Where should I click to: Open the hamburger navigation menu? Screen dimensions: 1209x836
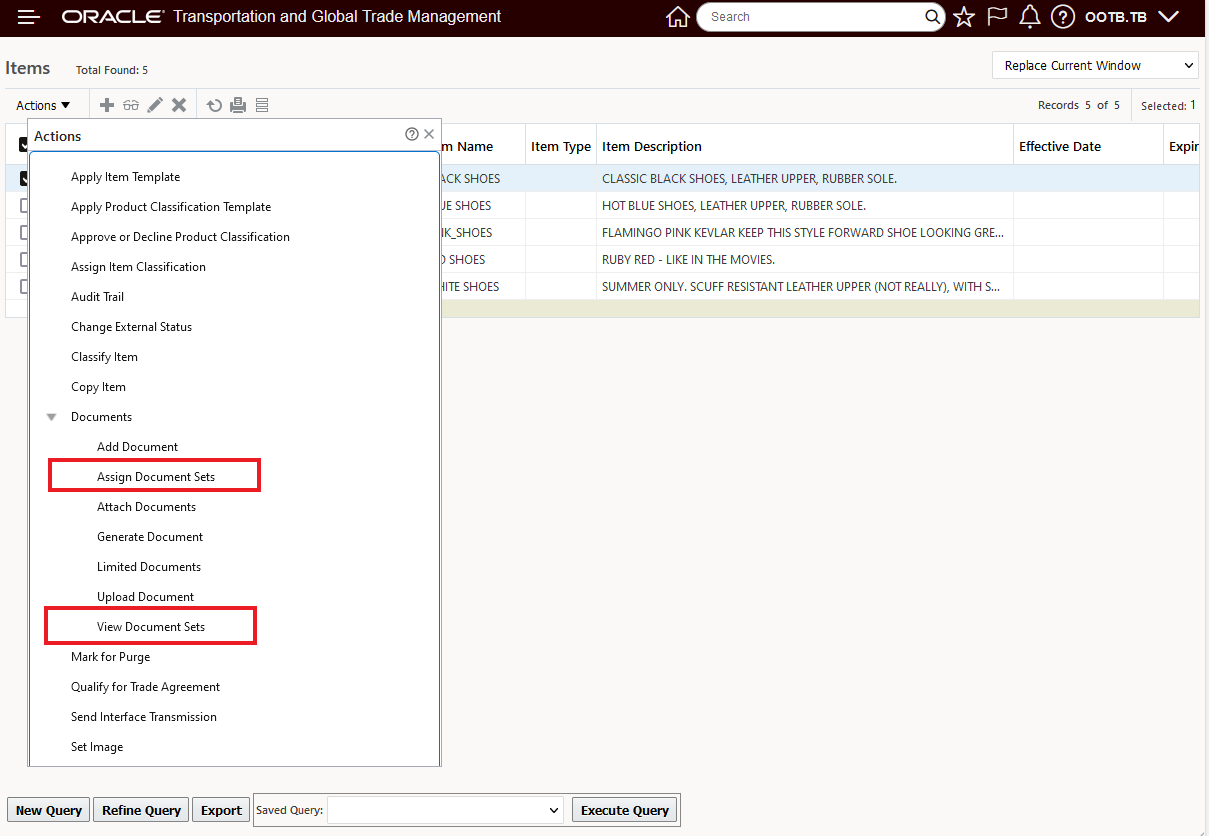[x=28, y=16]
